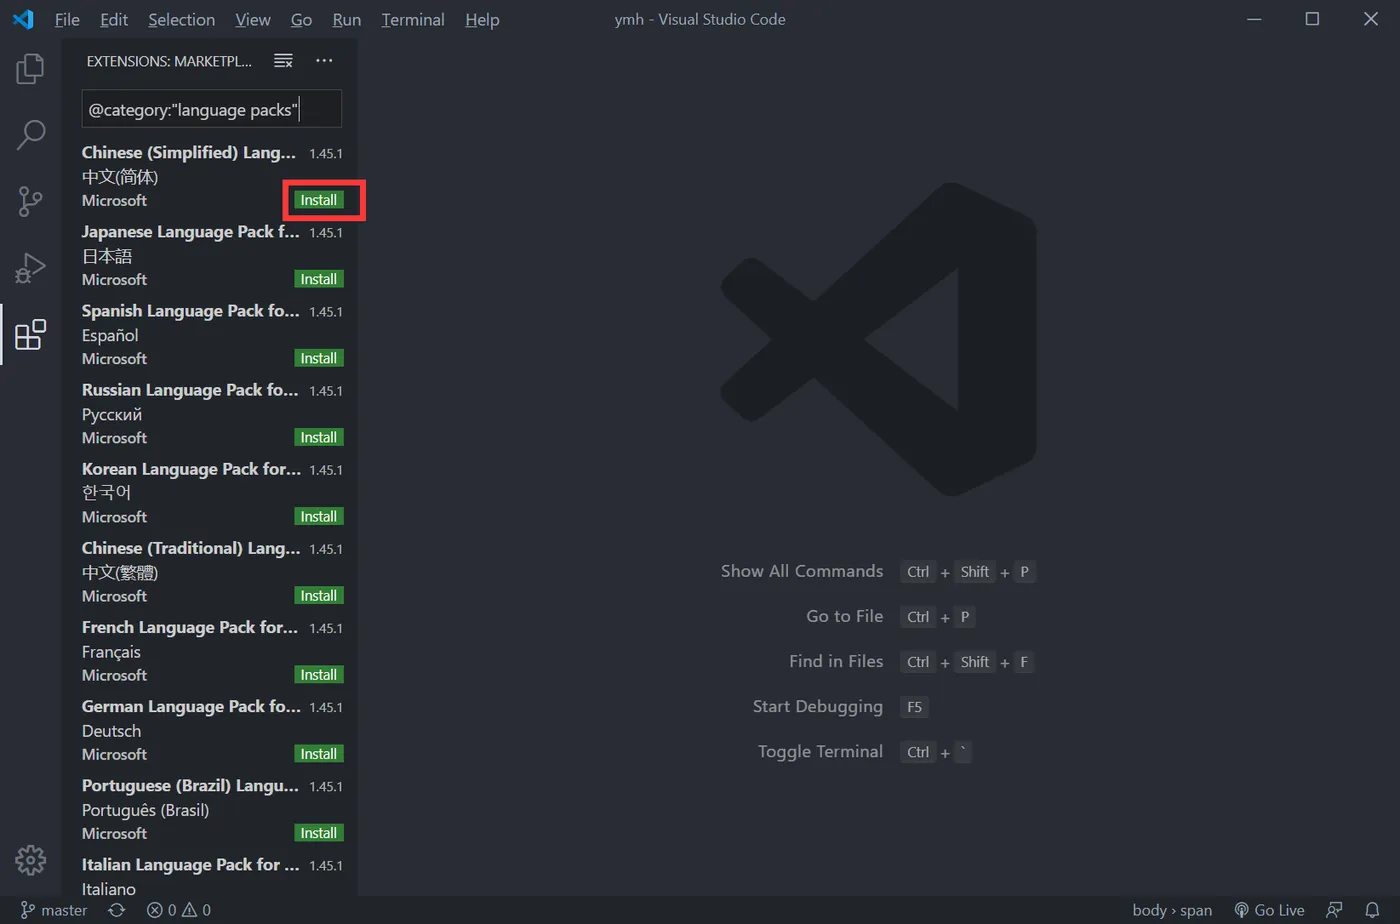Open Extensions panel more actions menu
The height and width of the screenshot is (924, 1400).
click(324, 61)
